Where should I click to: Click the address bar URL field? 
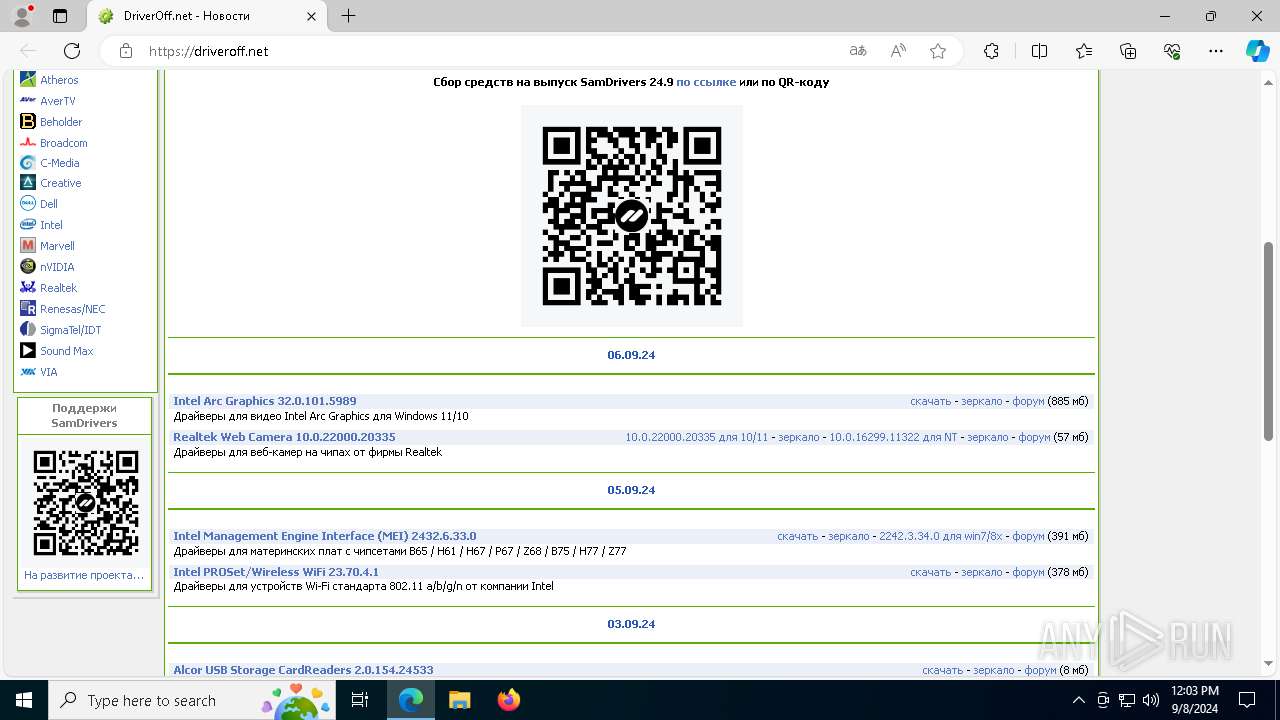point(490,51)
